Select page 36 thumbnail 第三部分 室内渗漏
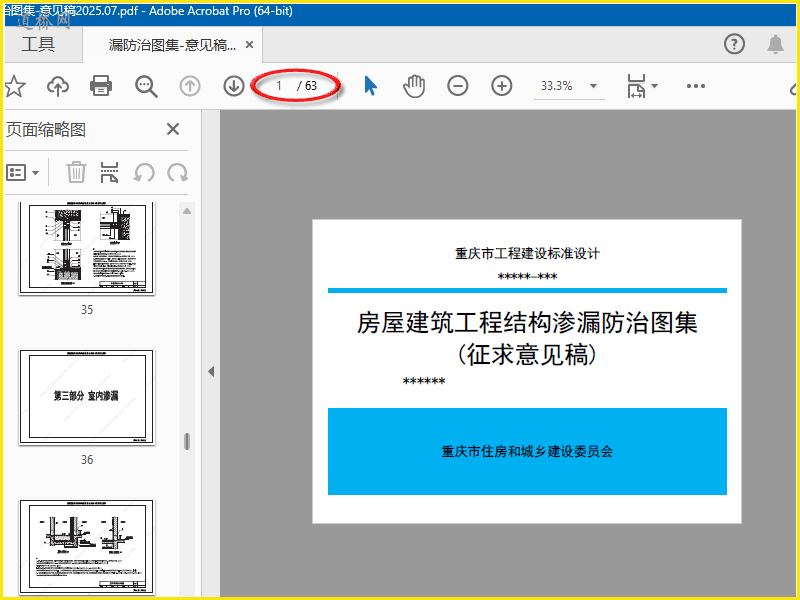The image size is (800, 600). (x=87, y=396)
